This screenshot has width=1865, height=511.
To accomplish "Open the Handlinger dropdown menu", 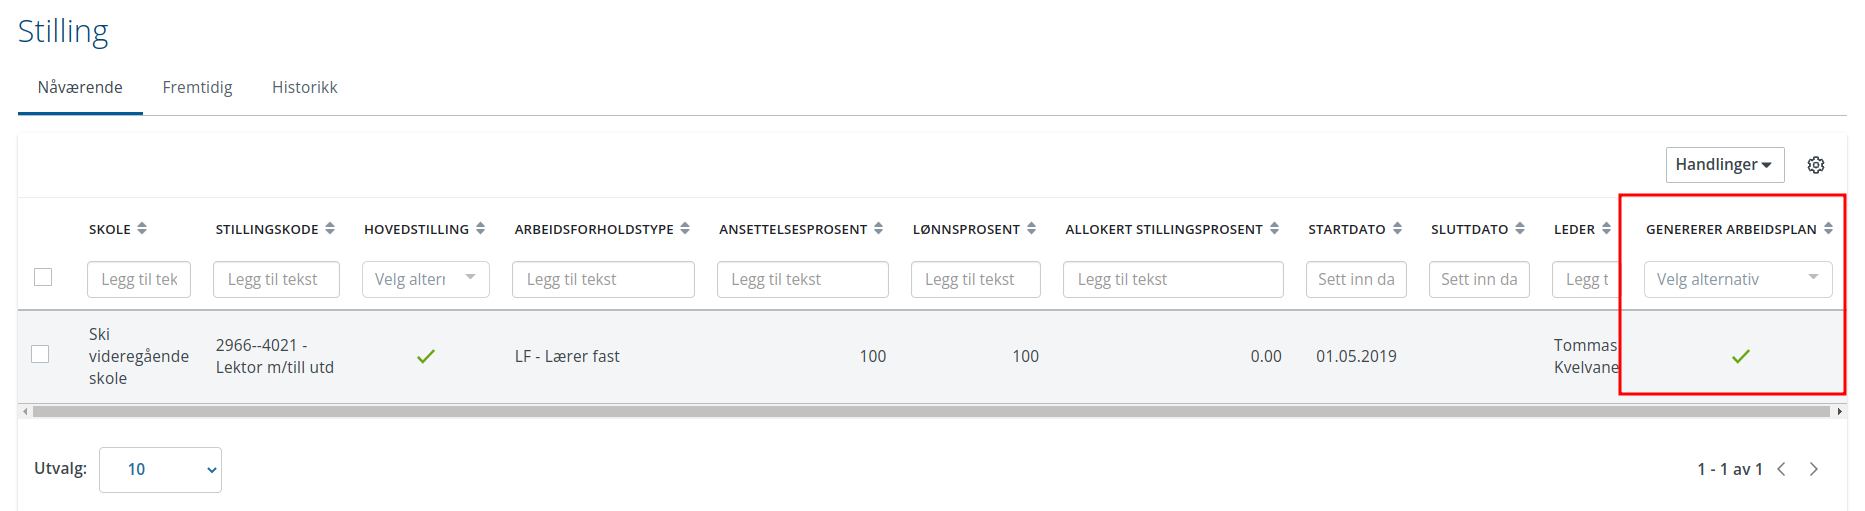I will (1725, 165).
